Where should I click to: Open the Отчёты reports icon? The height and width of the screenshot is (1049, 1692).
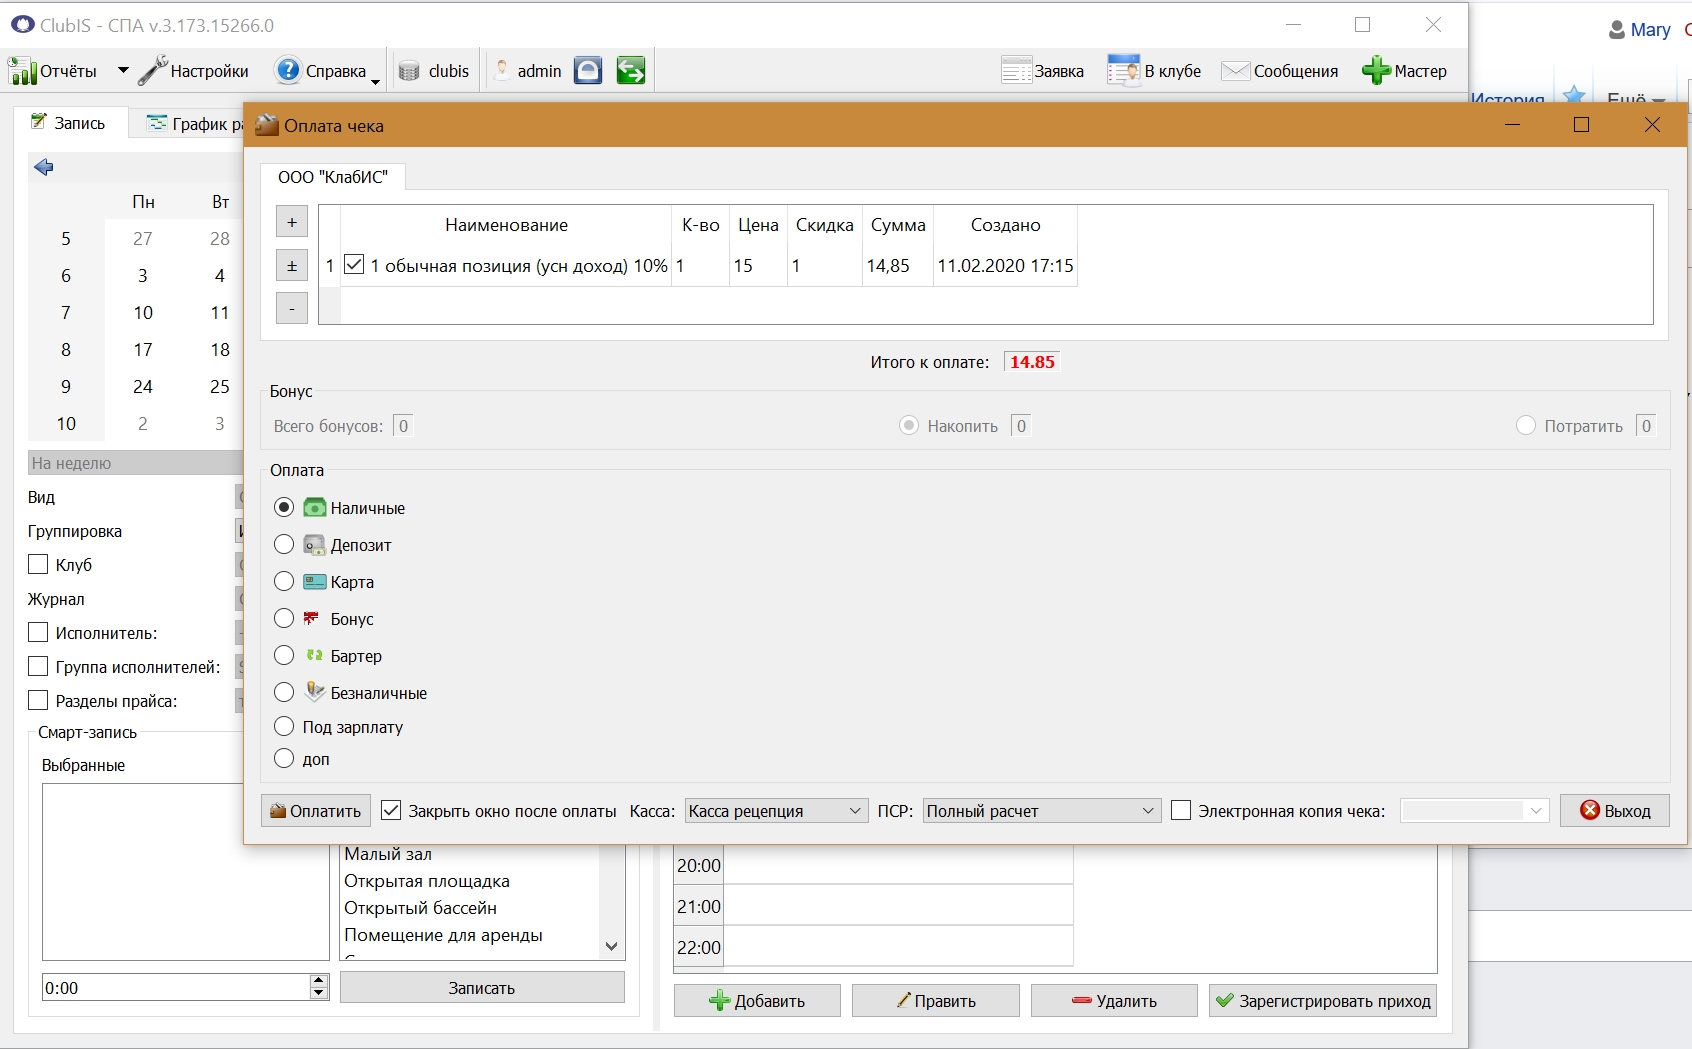coord(22,71)
